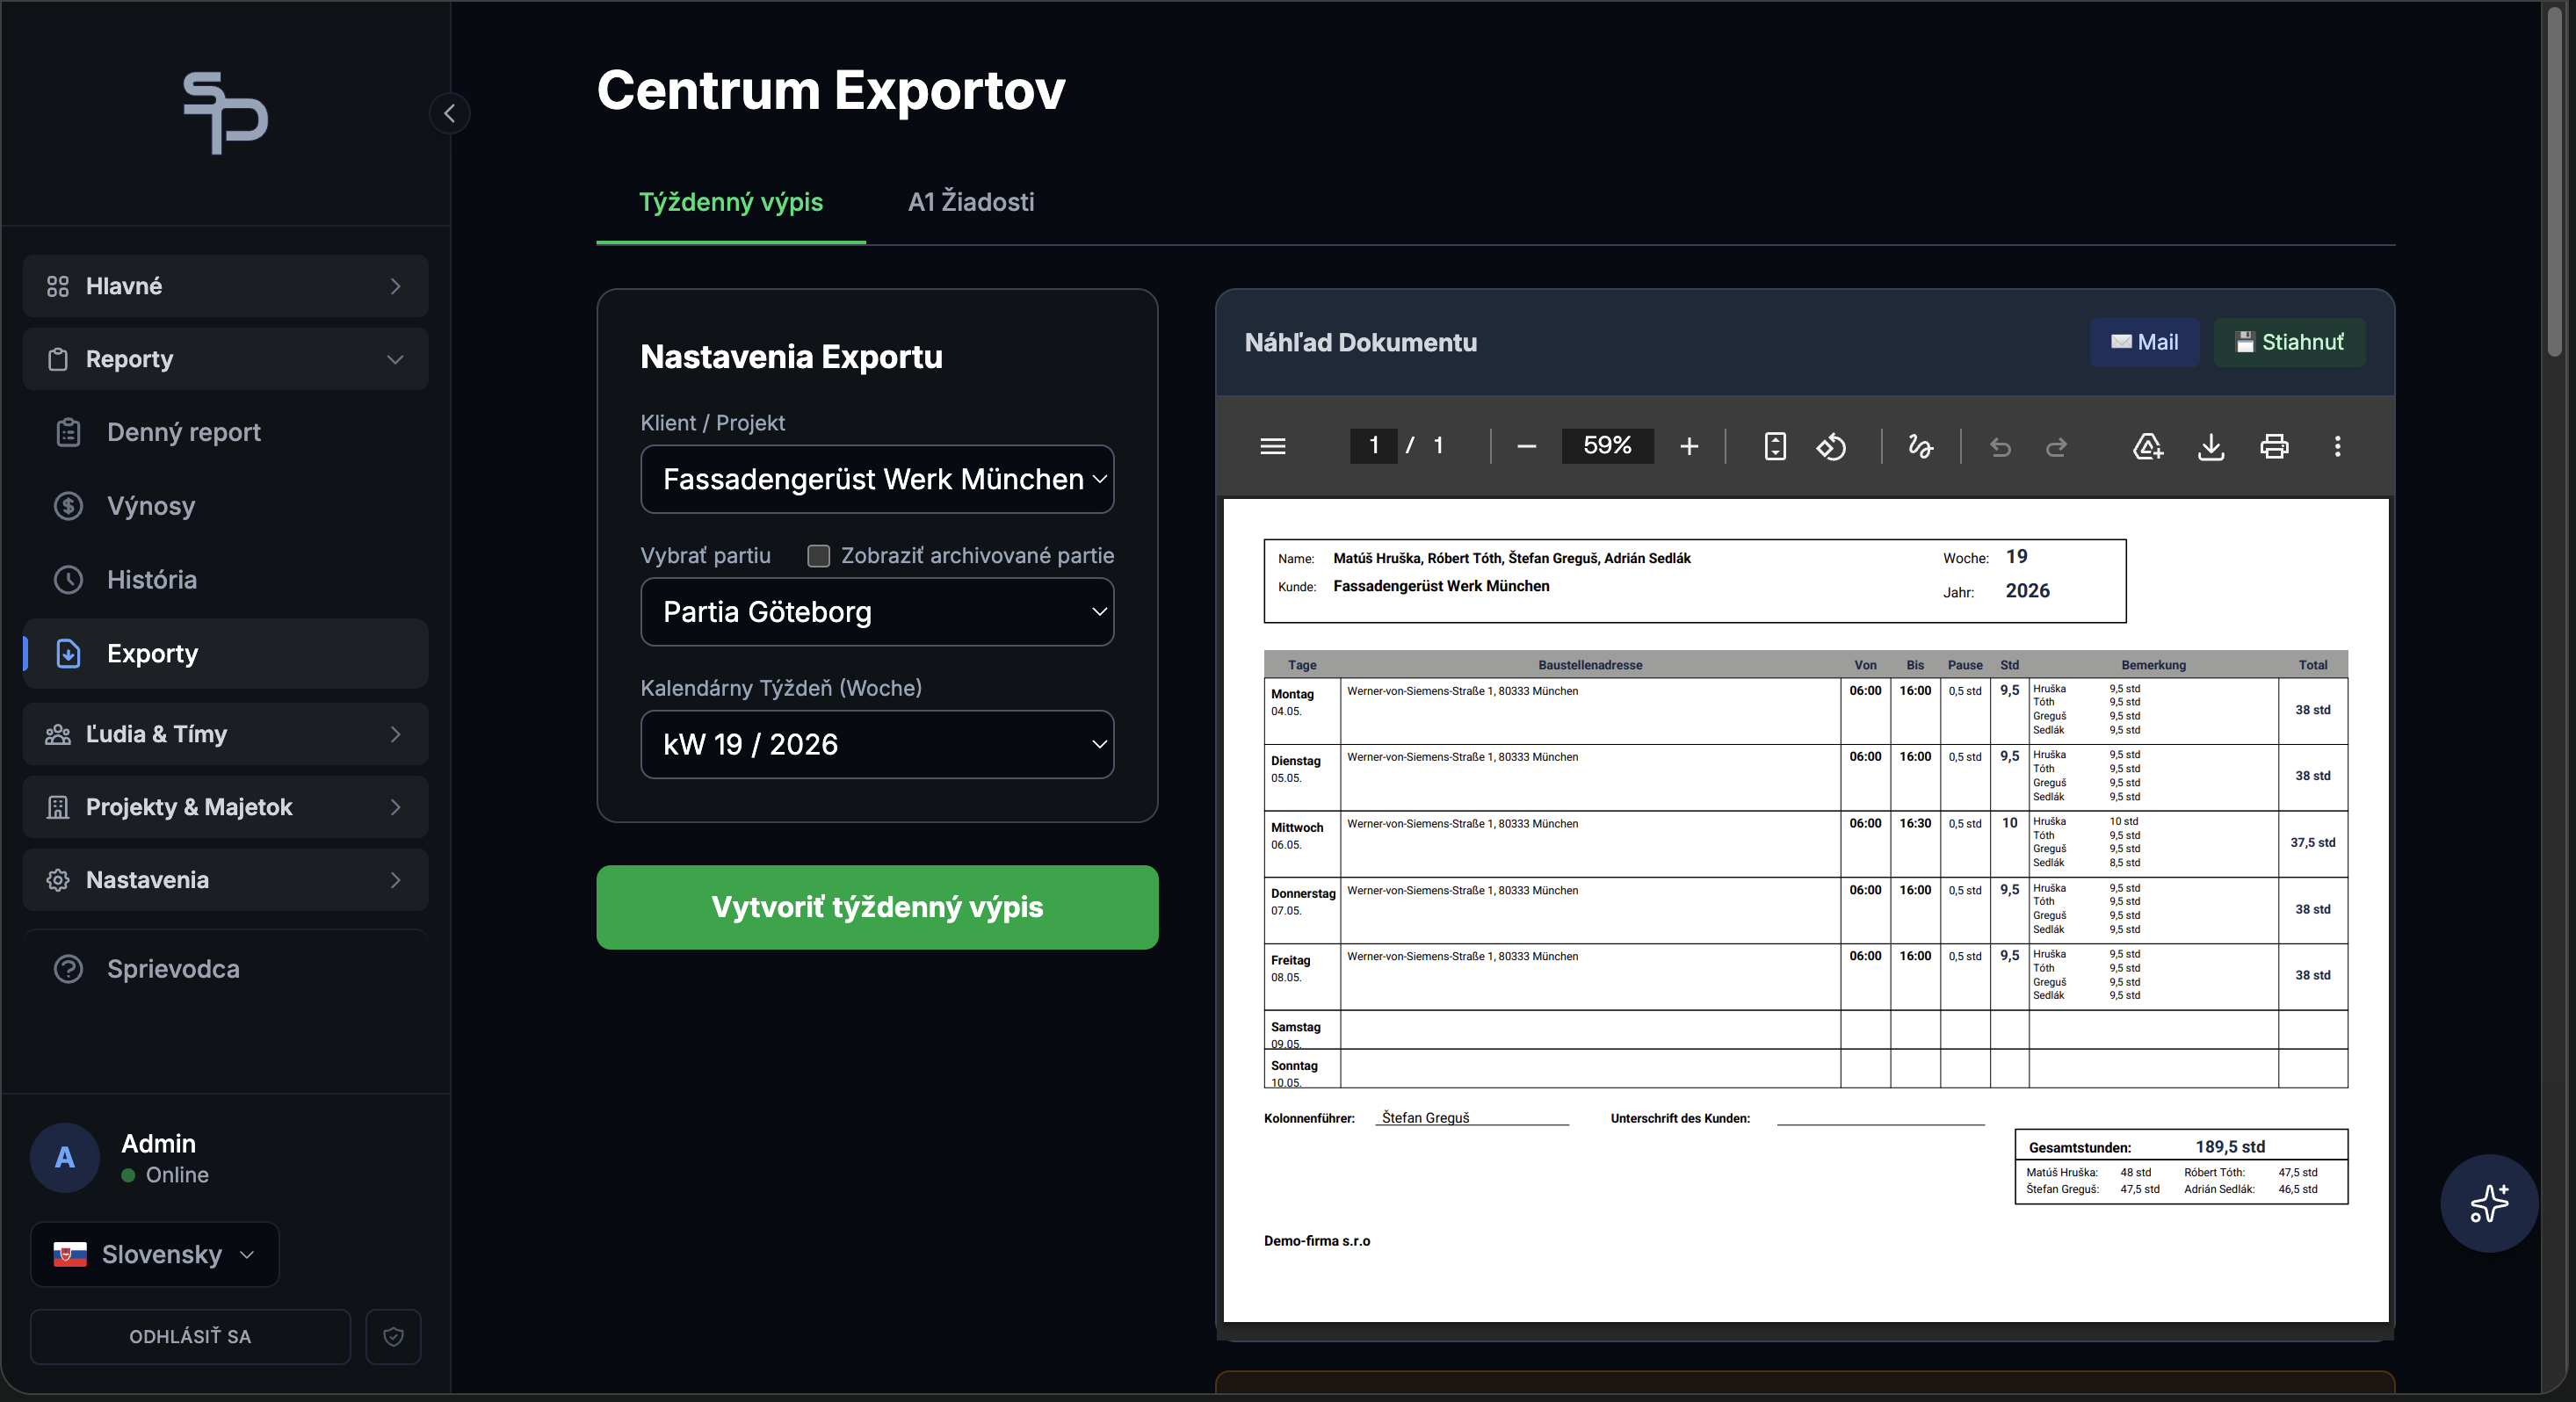
Task: Click the SP logo in the sidebar
Action: pyautogui.click(x=226, y=113)
